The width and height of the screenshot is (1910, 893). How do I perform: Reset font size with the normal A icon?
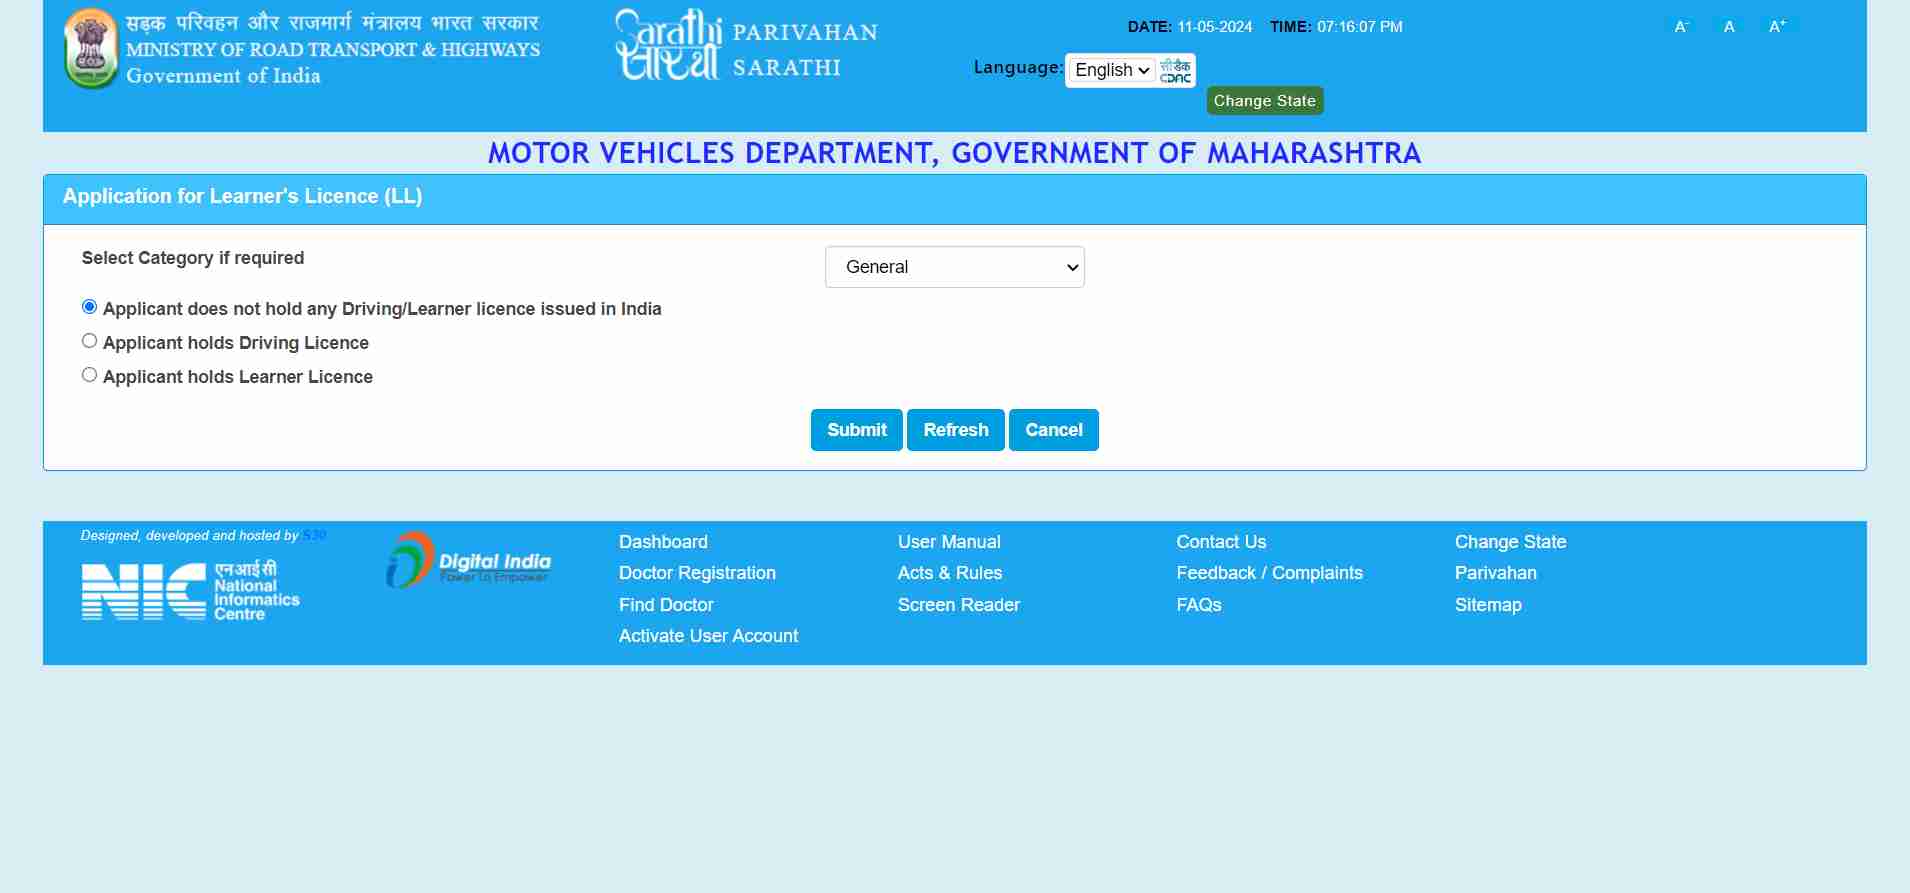coord(1729,27)
